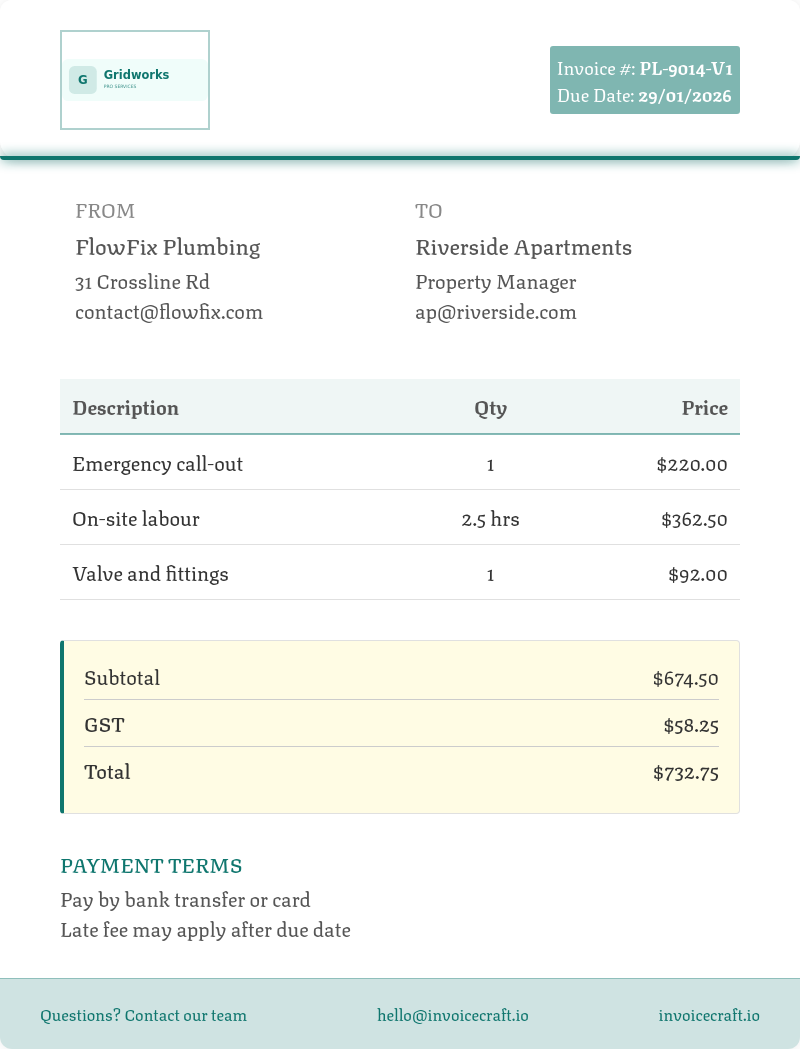This screenshot has width=800, height=1049.
Task: Visit the invoicecraft.io website link
Action: [x=709, y=1016]
